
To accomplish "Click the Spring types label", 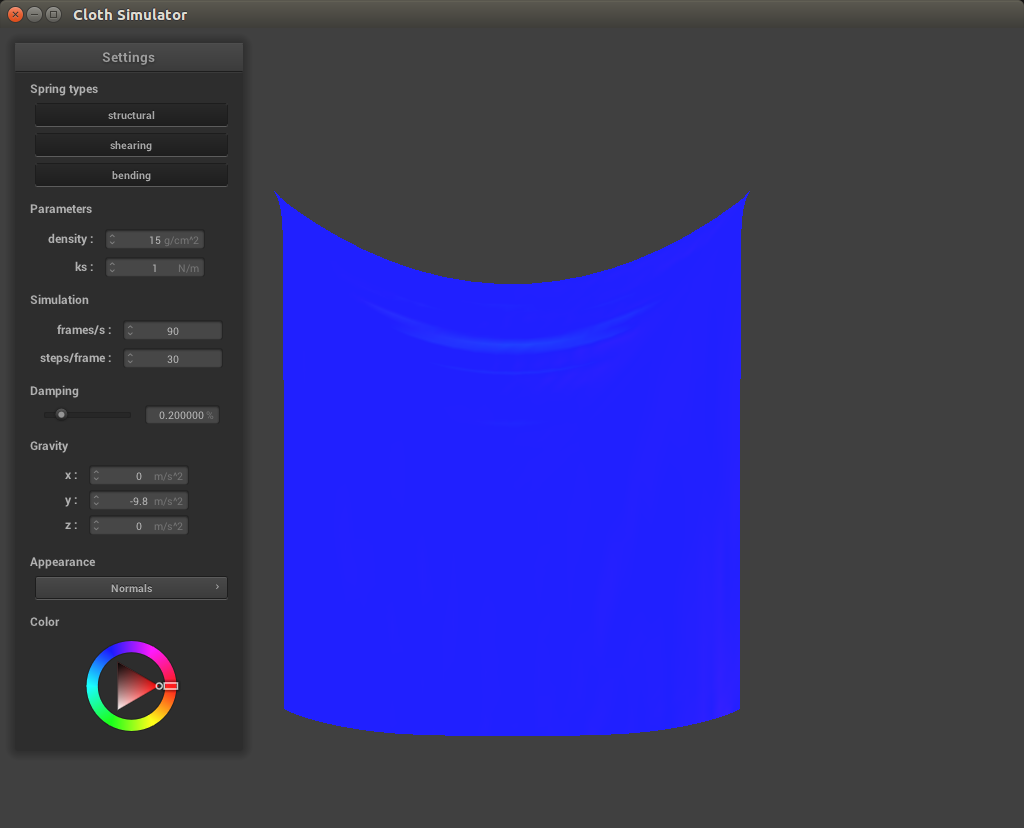I will (x=64, y=89).
